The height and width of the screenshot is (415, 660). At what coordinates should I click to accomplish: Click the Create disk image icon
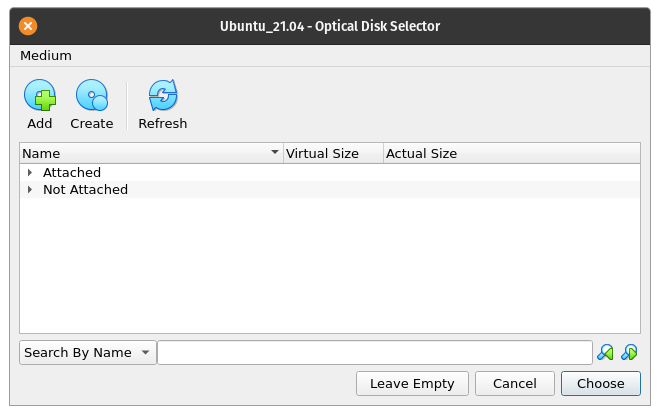coord(91,97)
